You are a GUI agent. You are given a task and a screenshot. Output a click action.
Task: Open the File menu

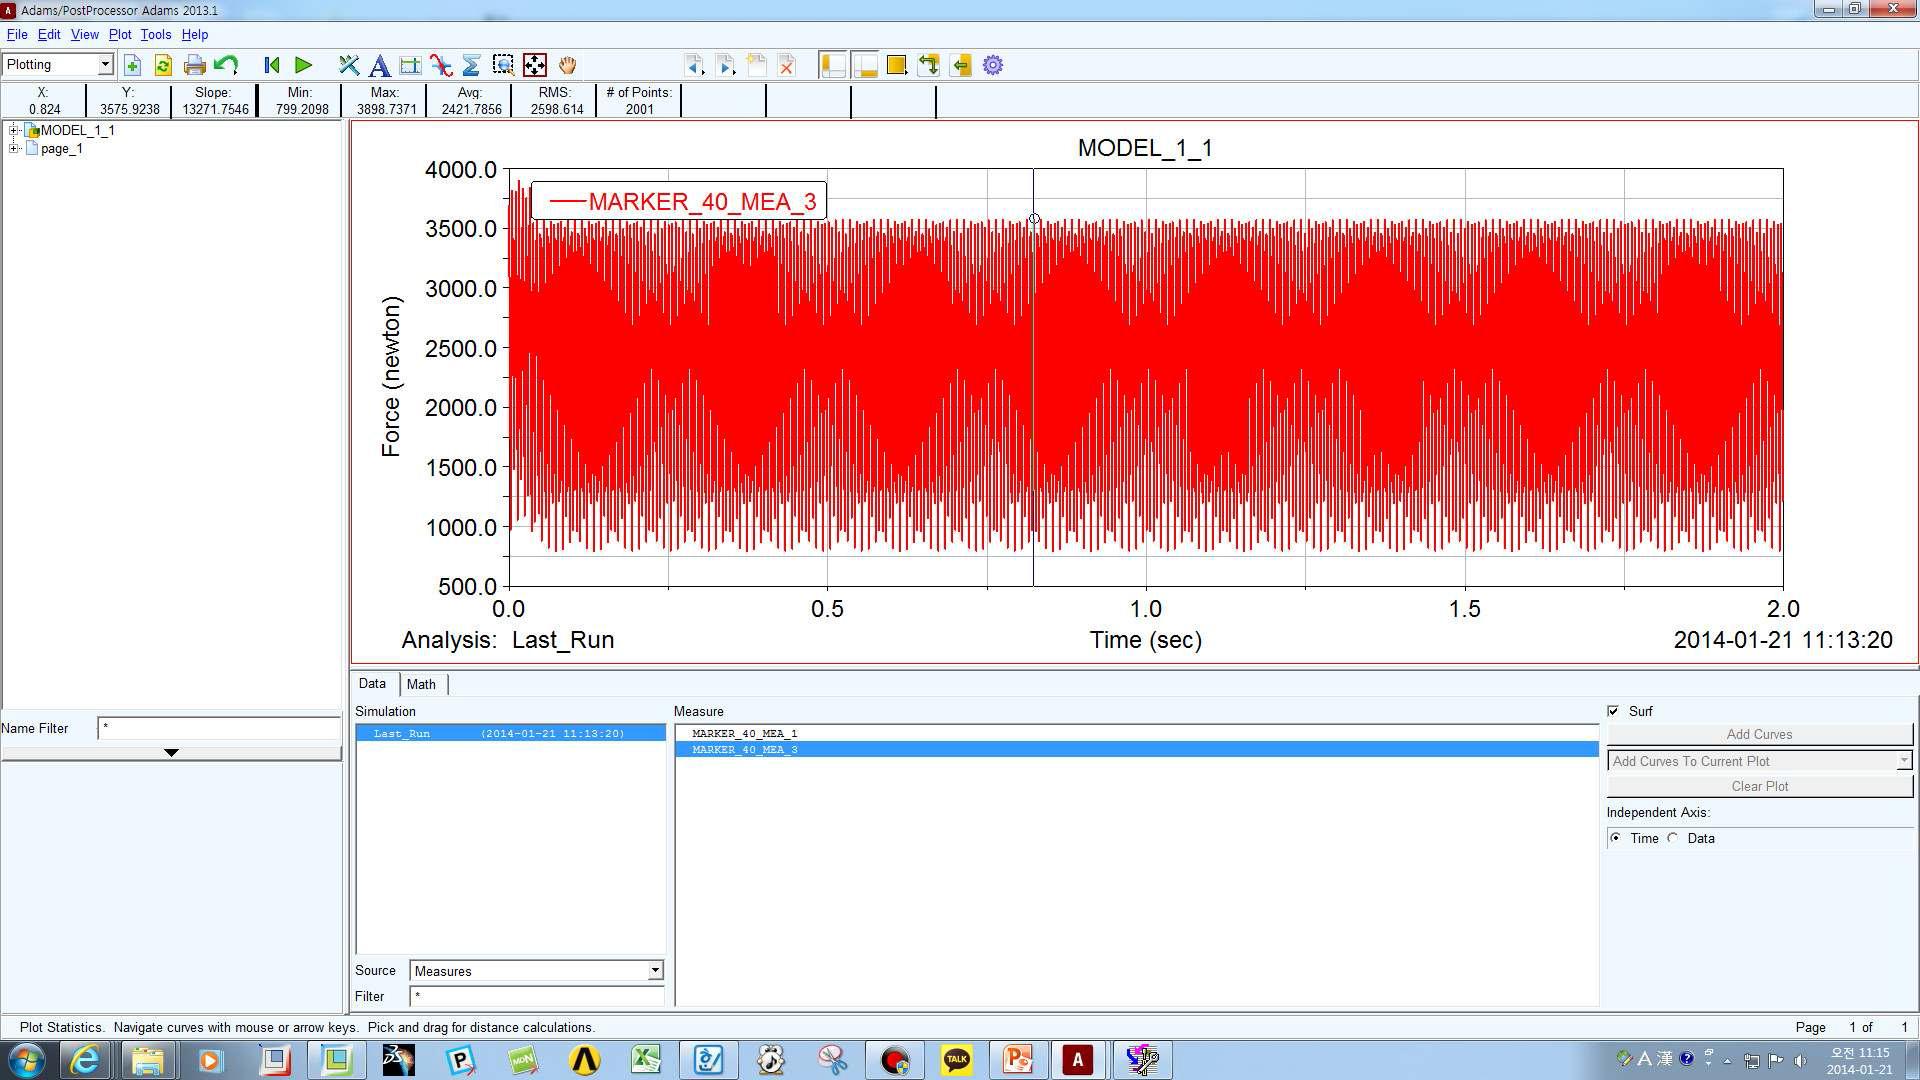(x=17, y=34)
